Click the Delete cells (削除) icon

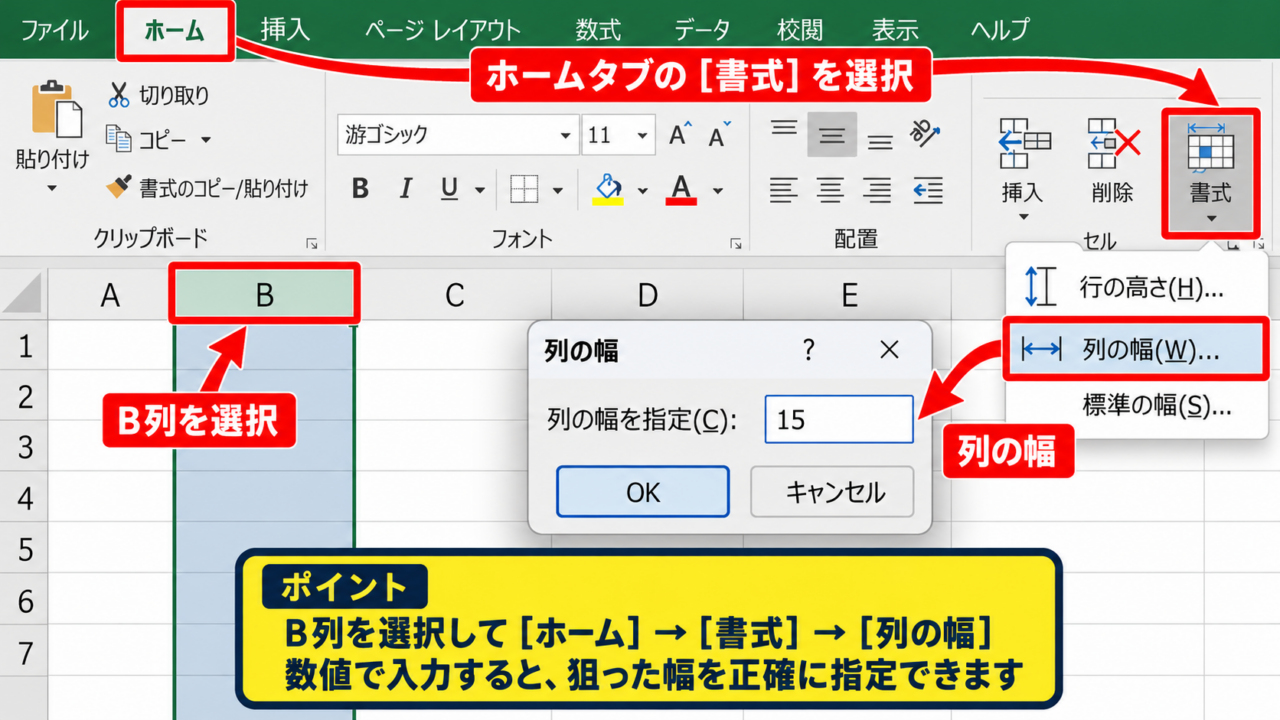pos(1113,145)
